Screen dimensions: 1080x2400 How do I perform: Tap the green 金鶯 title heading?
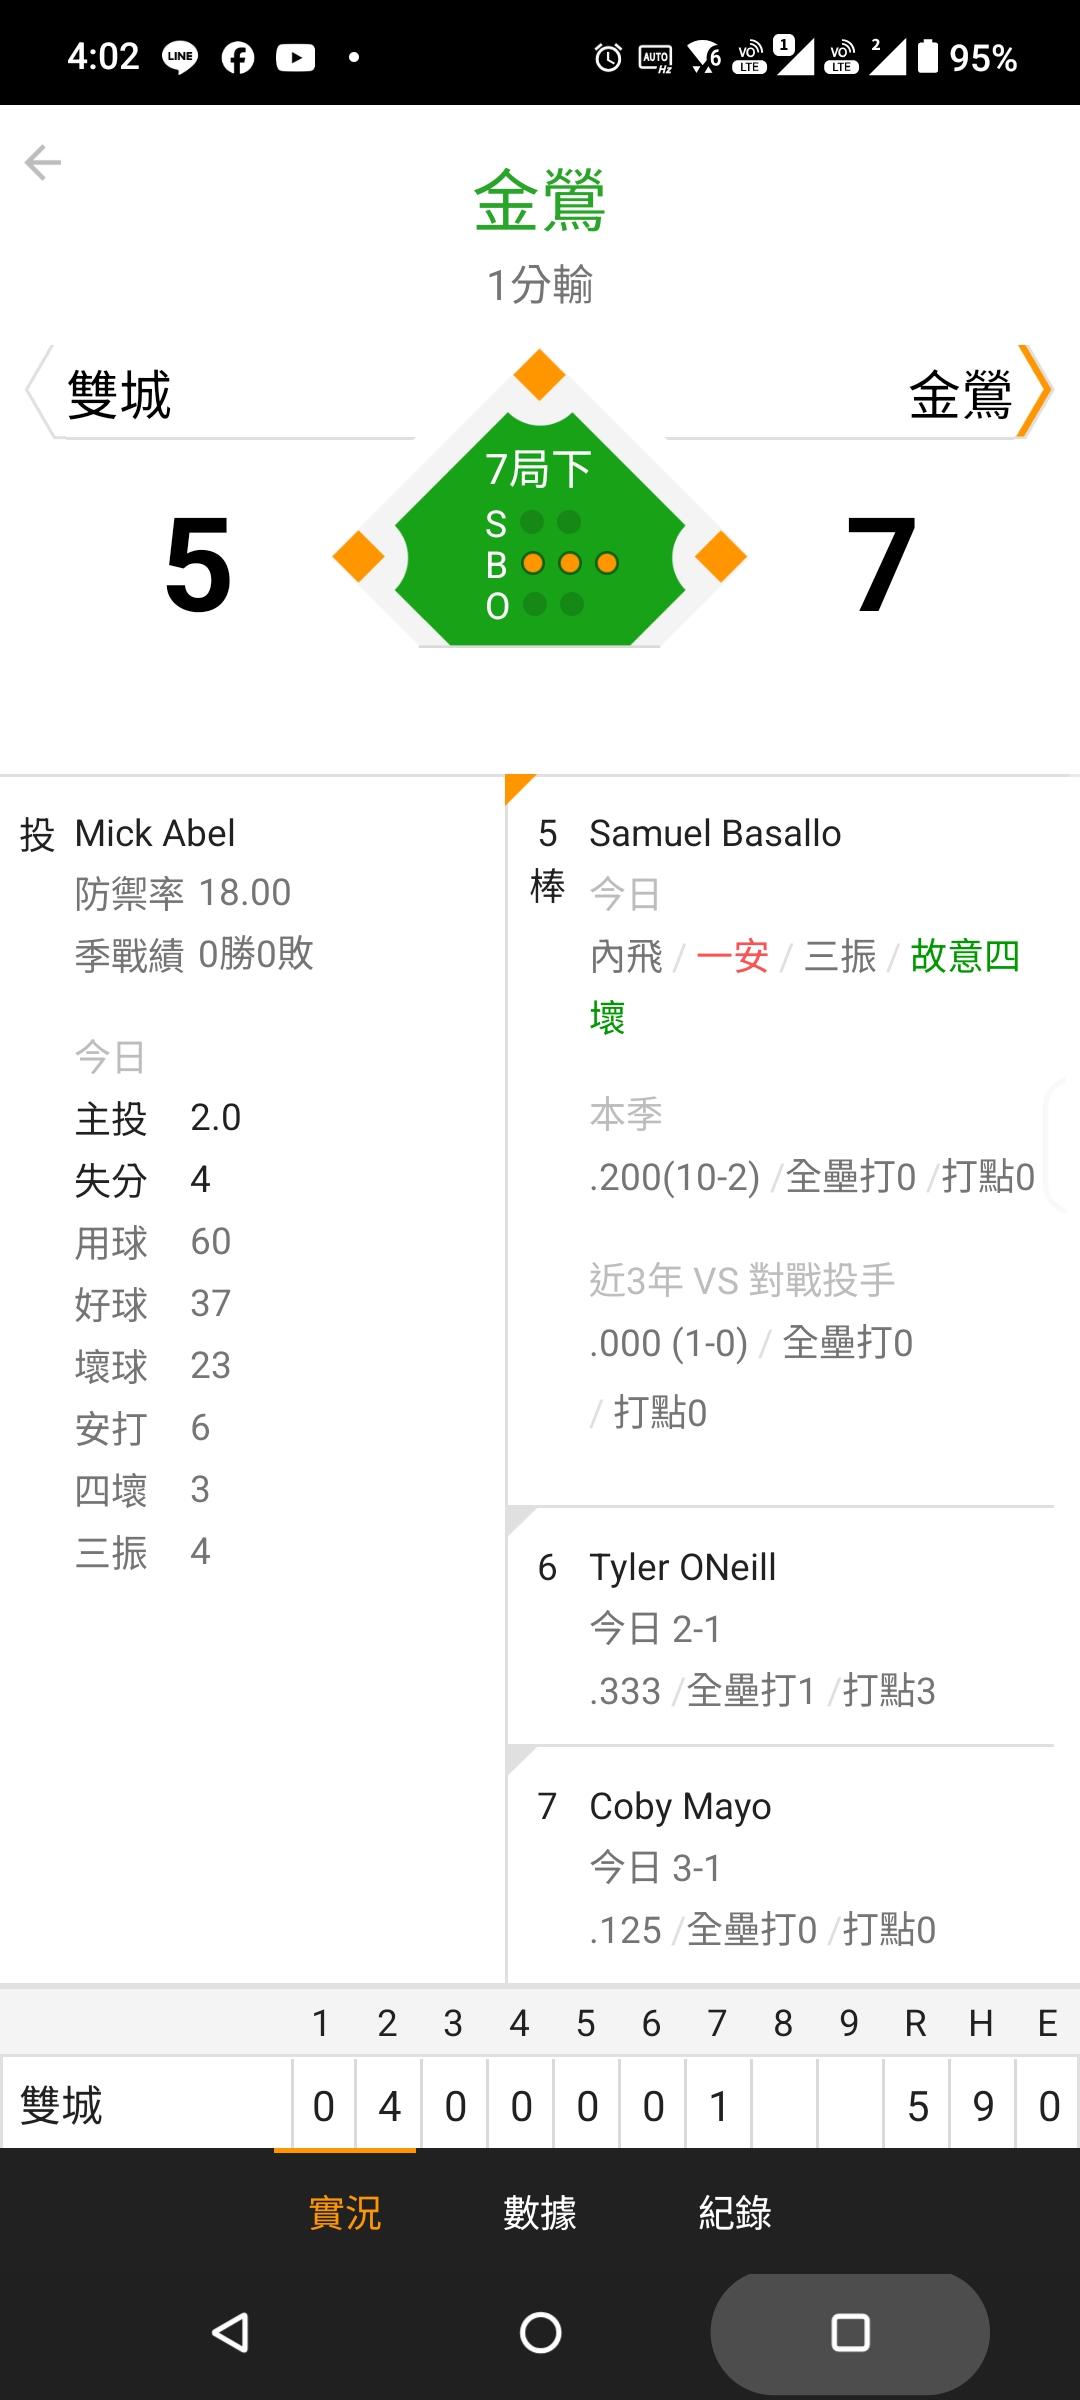[540, 200]
